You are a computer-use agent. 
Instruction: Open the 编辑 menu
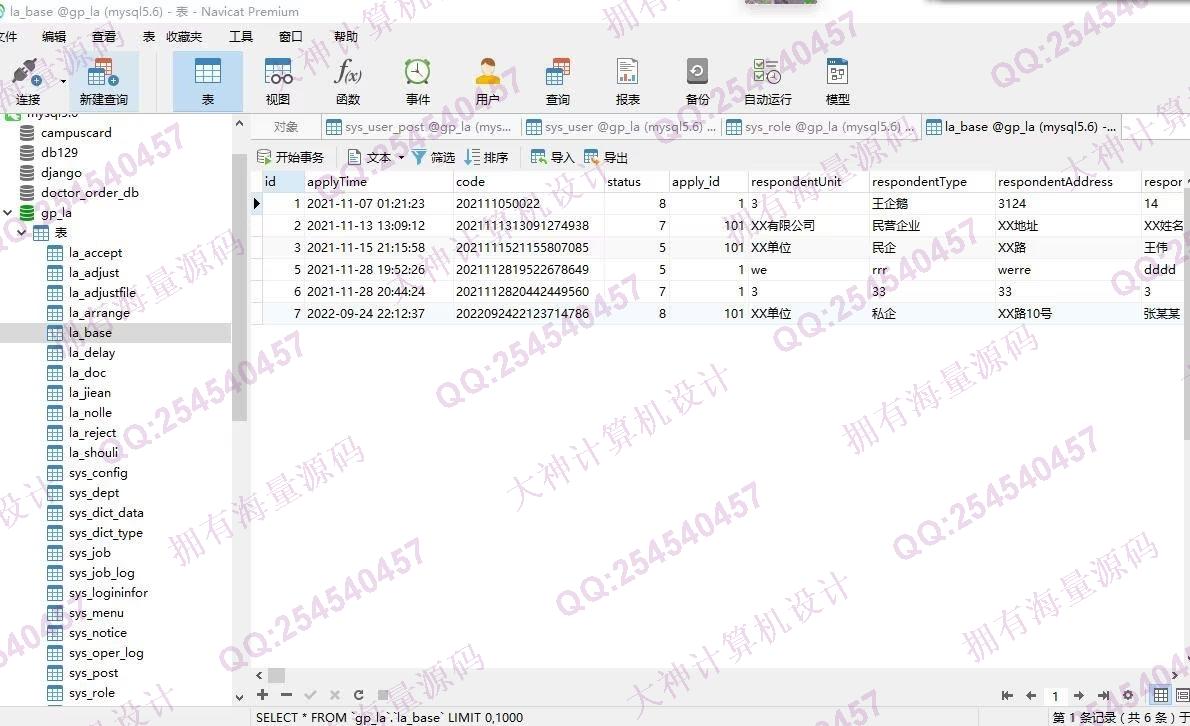pyautogui.click(x=54, y=36)
